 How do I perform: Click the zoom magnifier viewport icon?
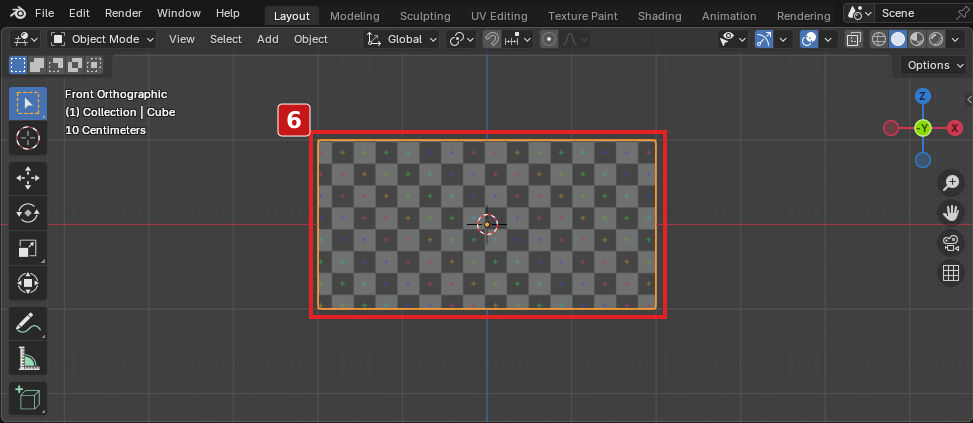click(x=951, y=183)
